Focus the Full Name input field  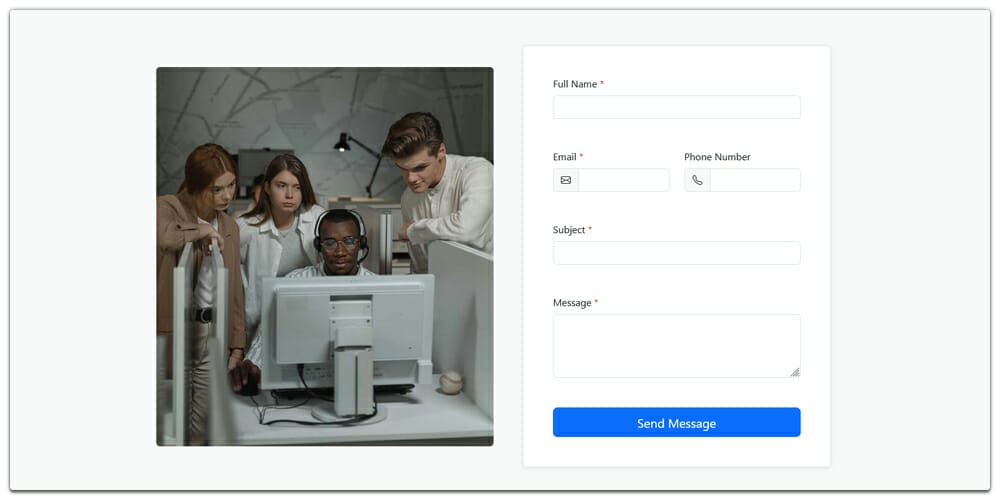[677, 107]
